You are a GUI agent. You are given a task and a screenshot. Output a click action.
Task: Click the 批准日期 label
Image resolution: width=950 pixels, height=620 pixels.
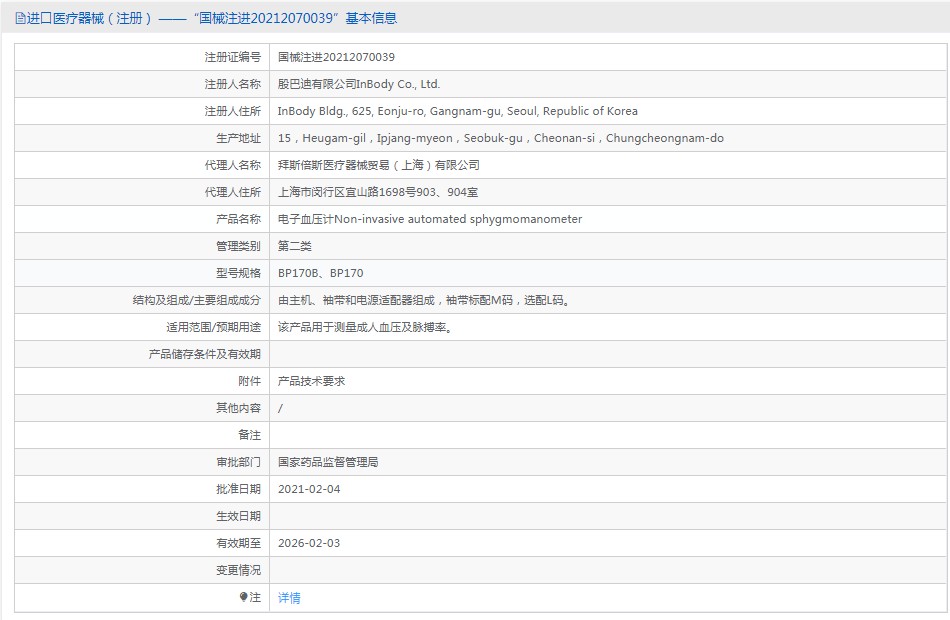click(x=239, y=489)
